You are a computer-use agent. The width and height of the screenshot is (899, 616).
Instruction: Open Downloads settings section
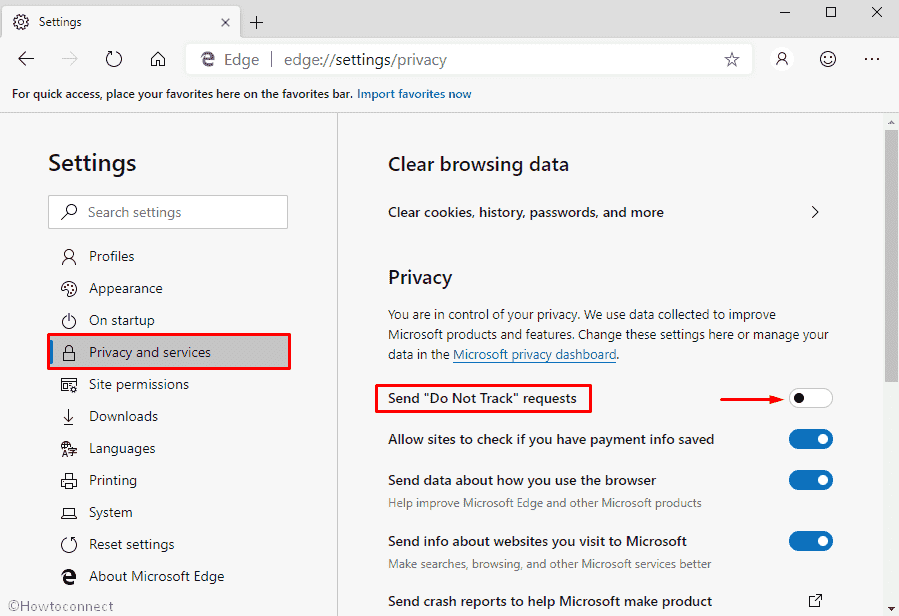[123, 416]
